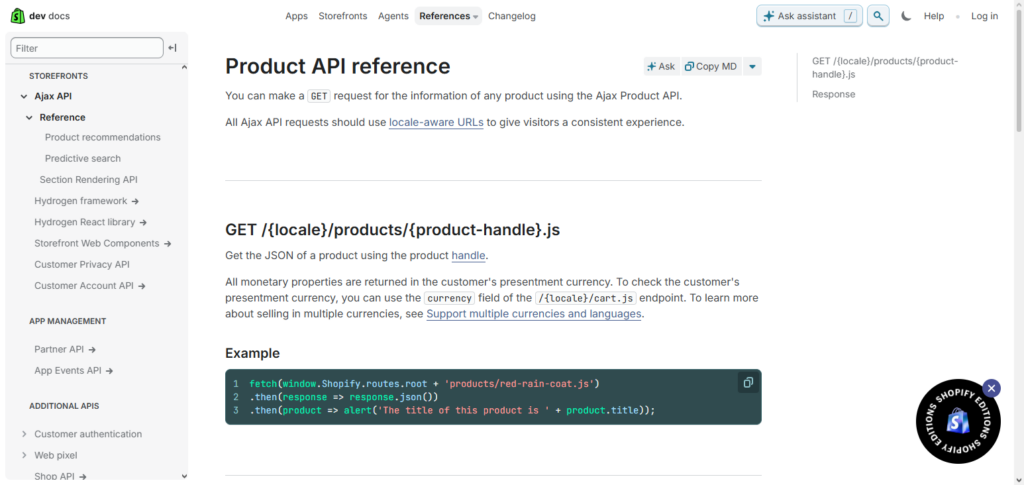Open Predictive search in sidebar
The height and width of the screenshot is (485, 1024).
(x=83, y=159)
